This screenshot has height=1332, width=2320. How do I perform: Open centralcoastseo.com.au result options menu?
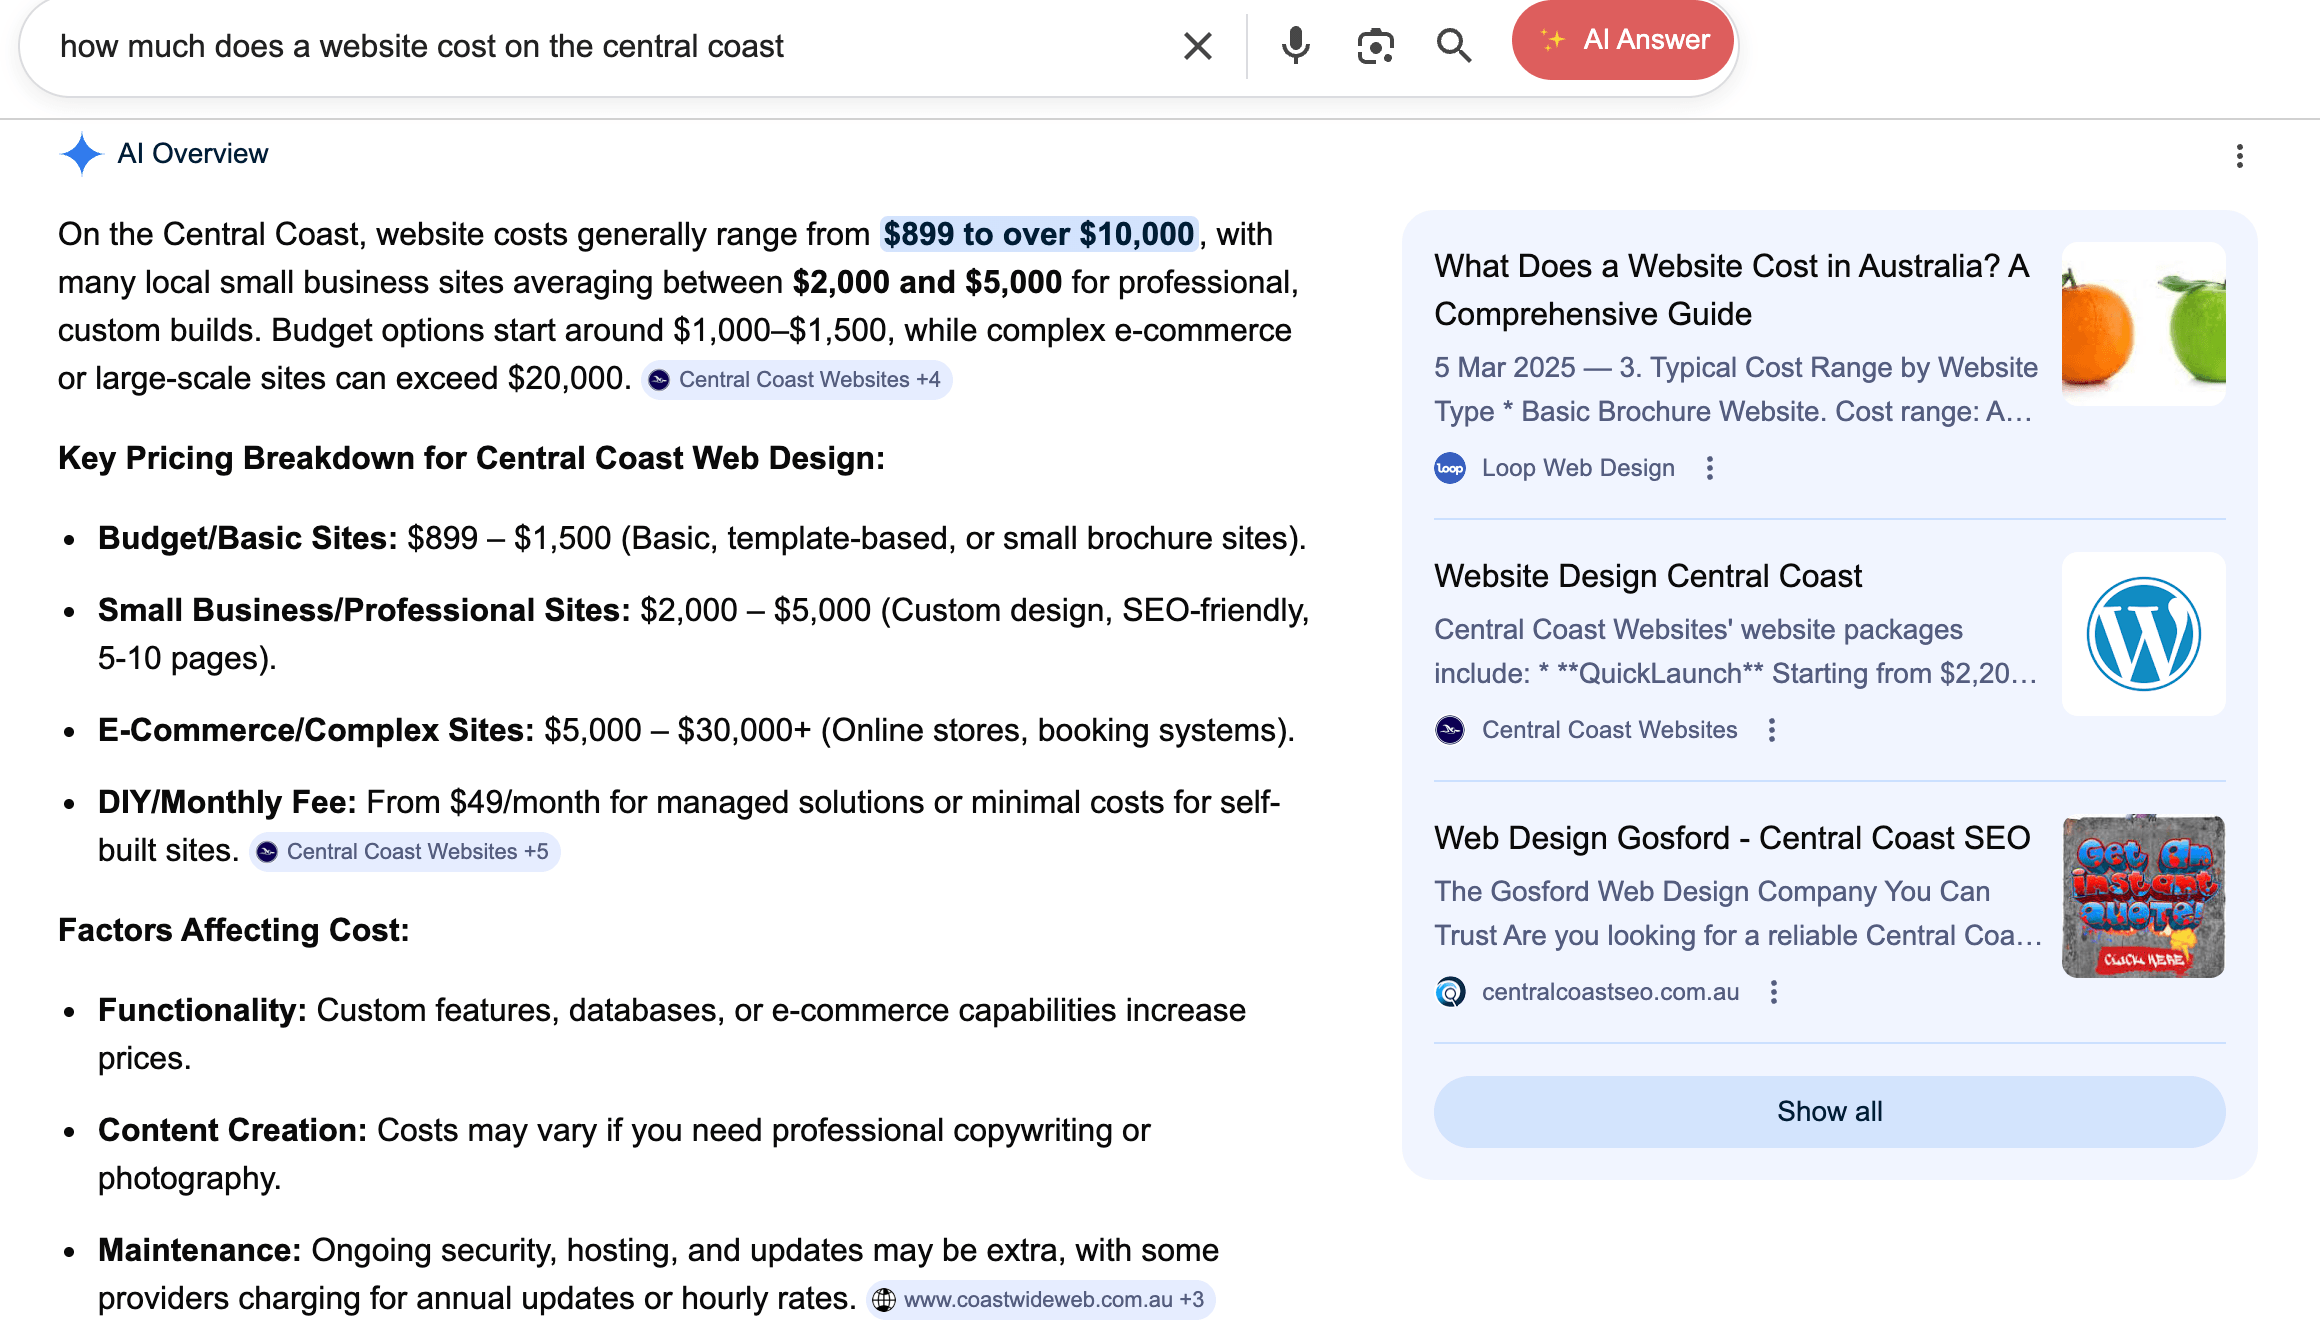point(1774,992)
